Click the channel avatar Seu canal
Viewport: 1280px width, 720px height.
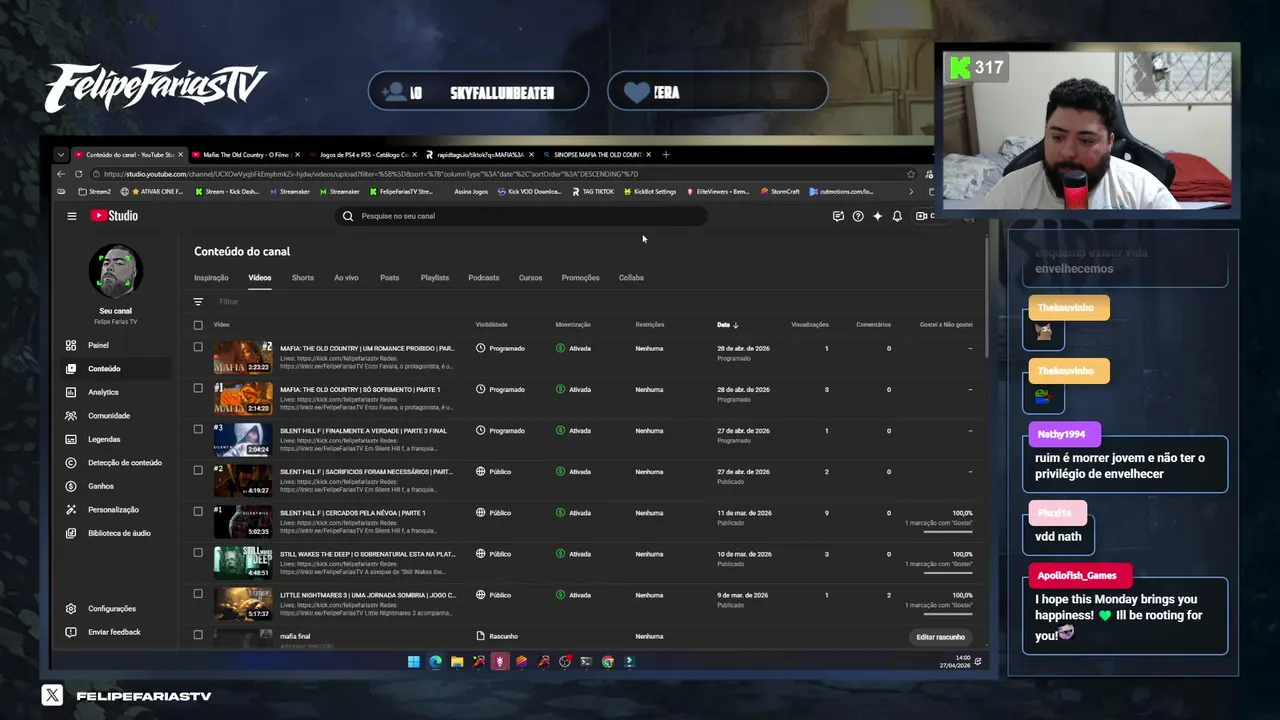click(116, 271)
